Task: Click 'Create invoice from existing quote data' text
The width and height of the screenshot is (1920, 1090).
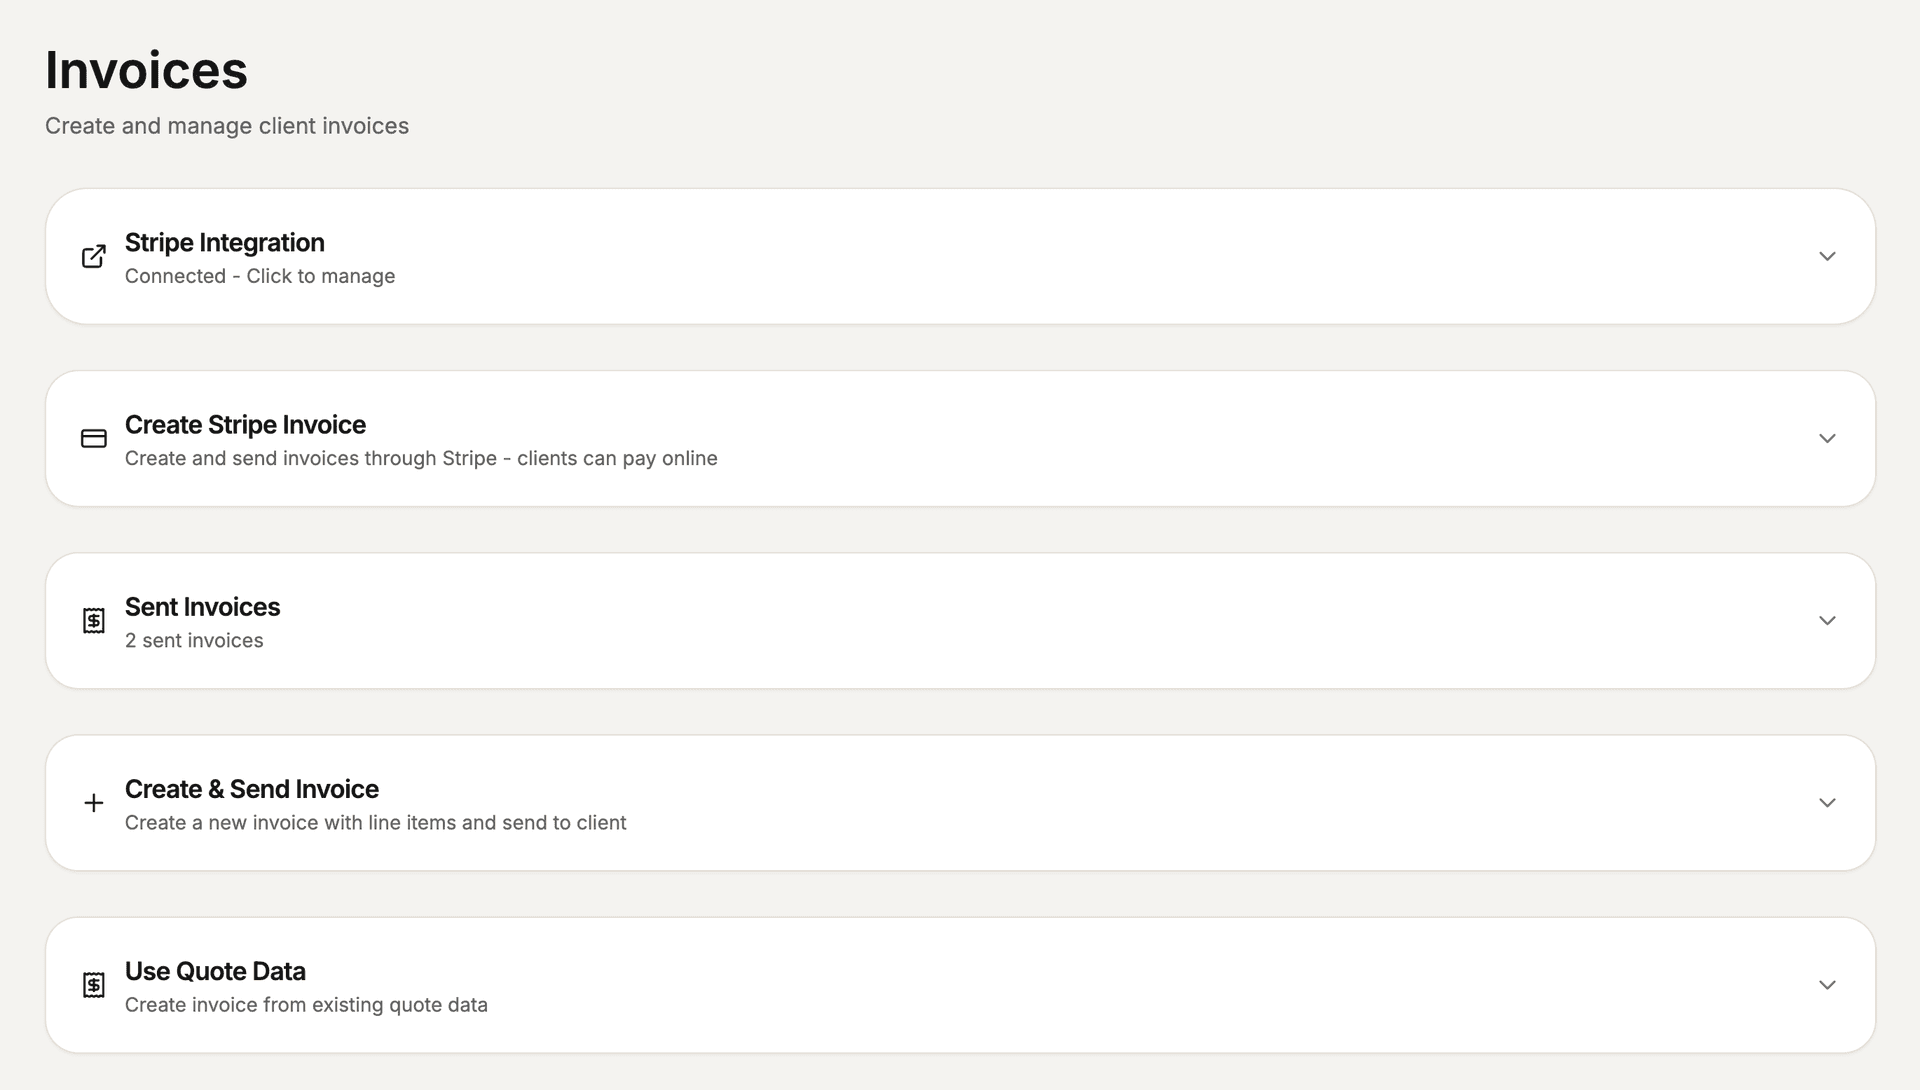Action: click(306, 1005)
